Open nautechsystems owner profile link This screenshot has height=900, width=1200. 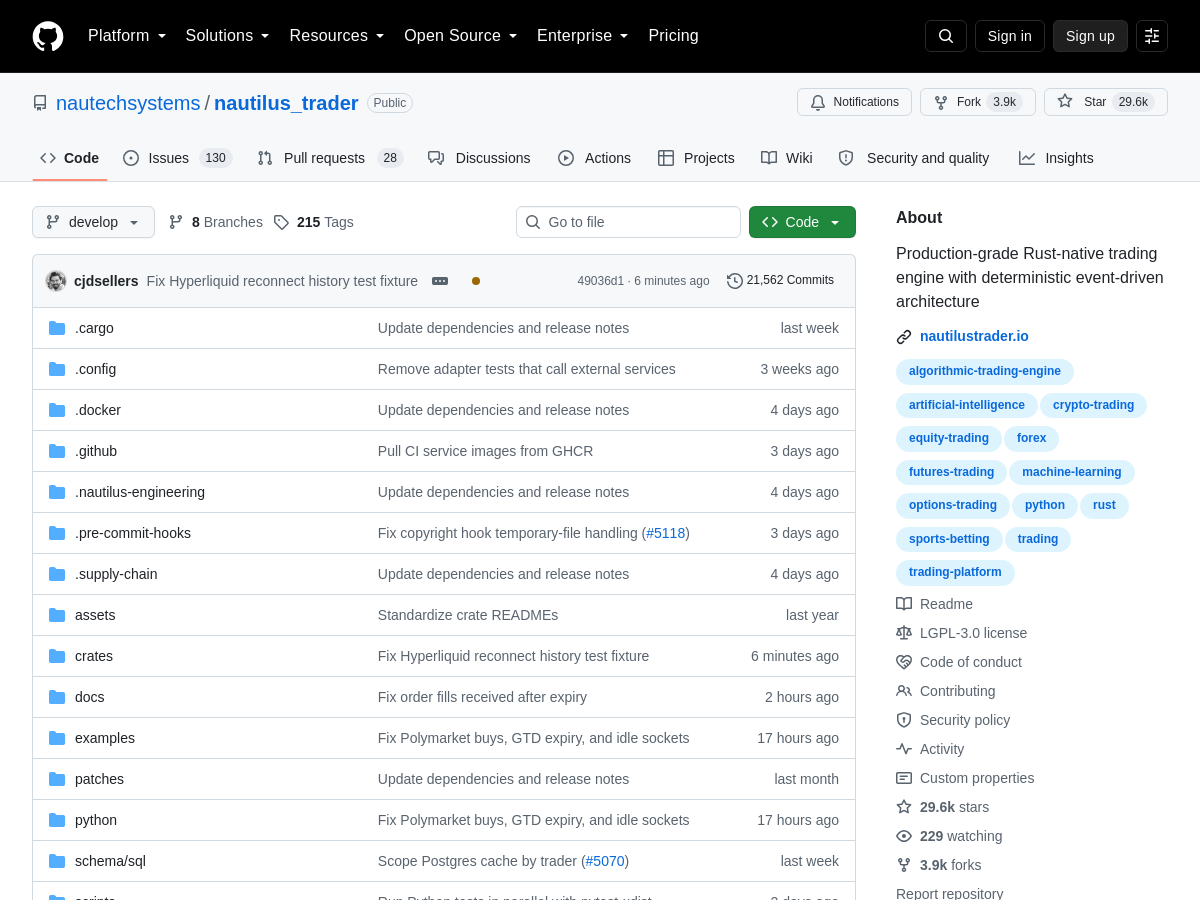[128, 103]
